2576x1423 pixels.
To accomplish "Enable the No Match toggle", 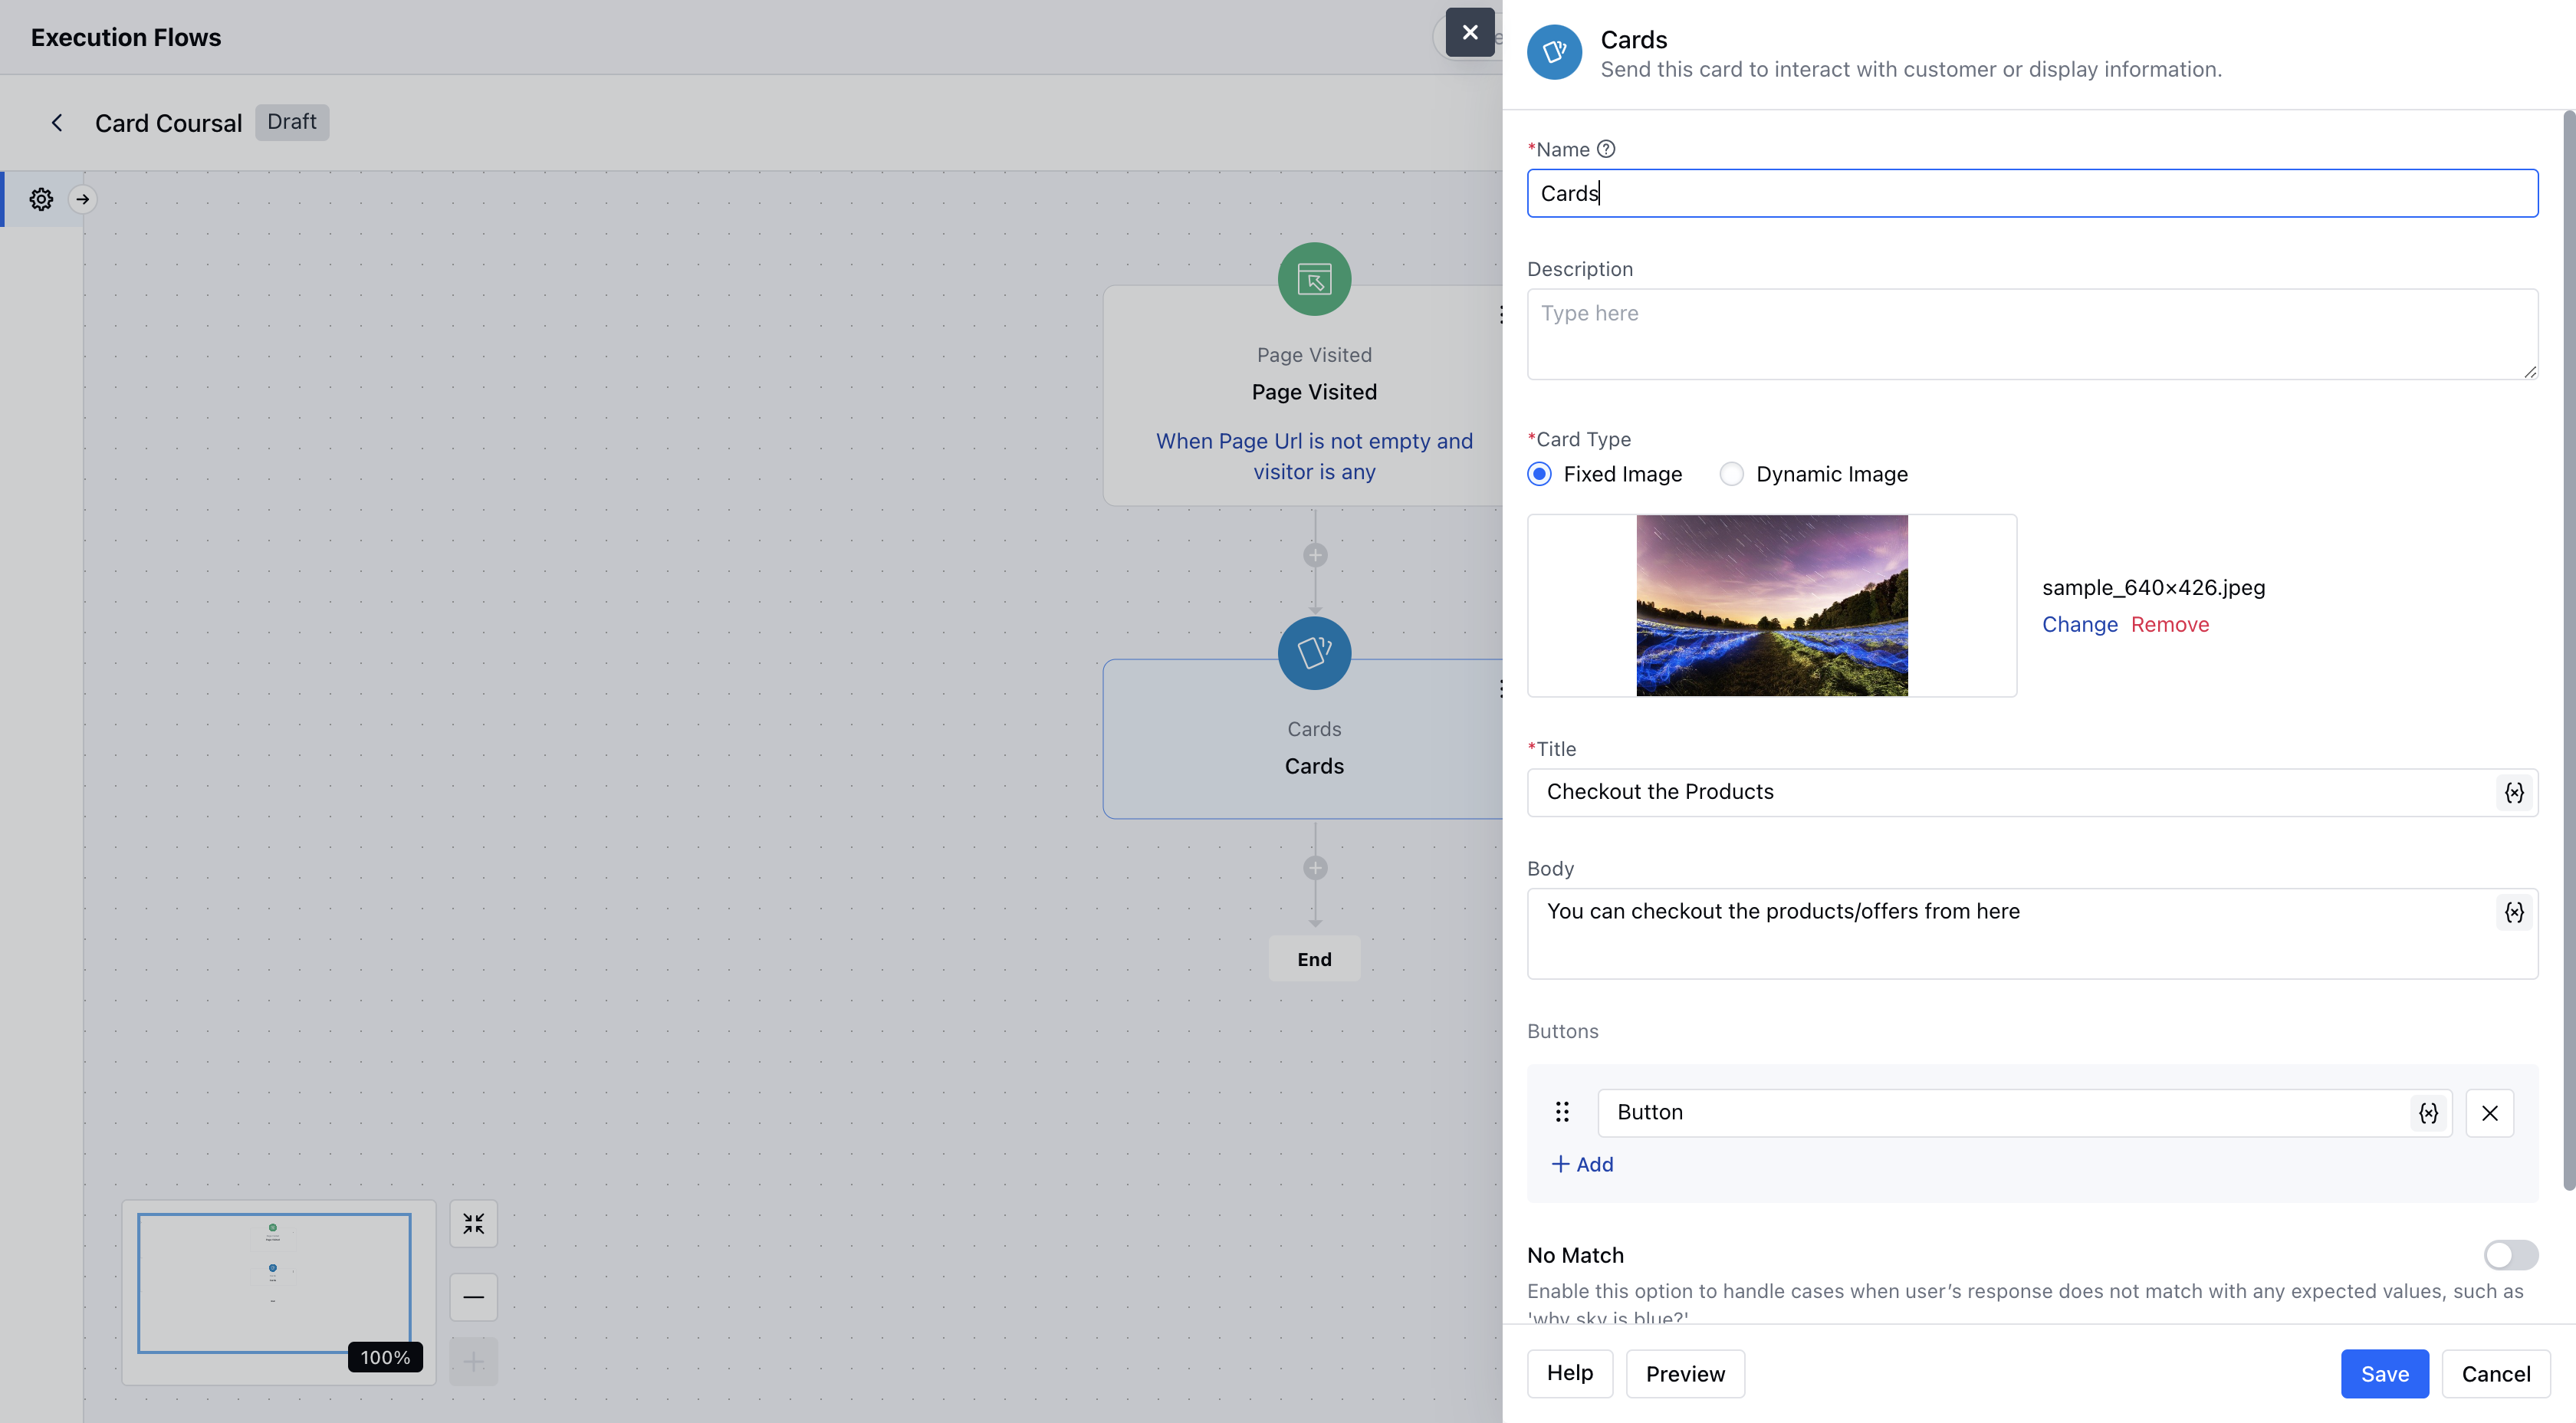I will tap(2510, 1255).
